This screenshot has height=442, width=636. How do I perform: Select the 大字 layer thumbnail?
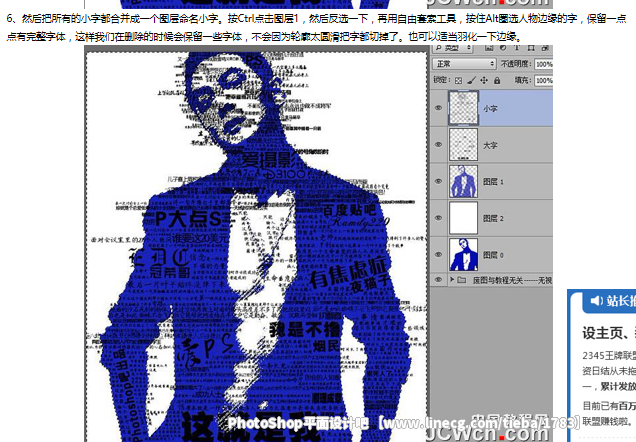point(463,145)
